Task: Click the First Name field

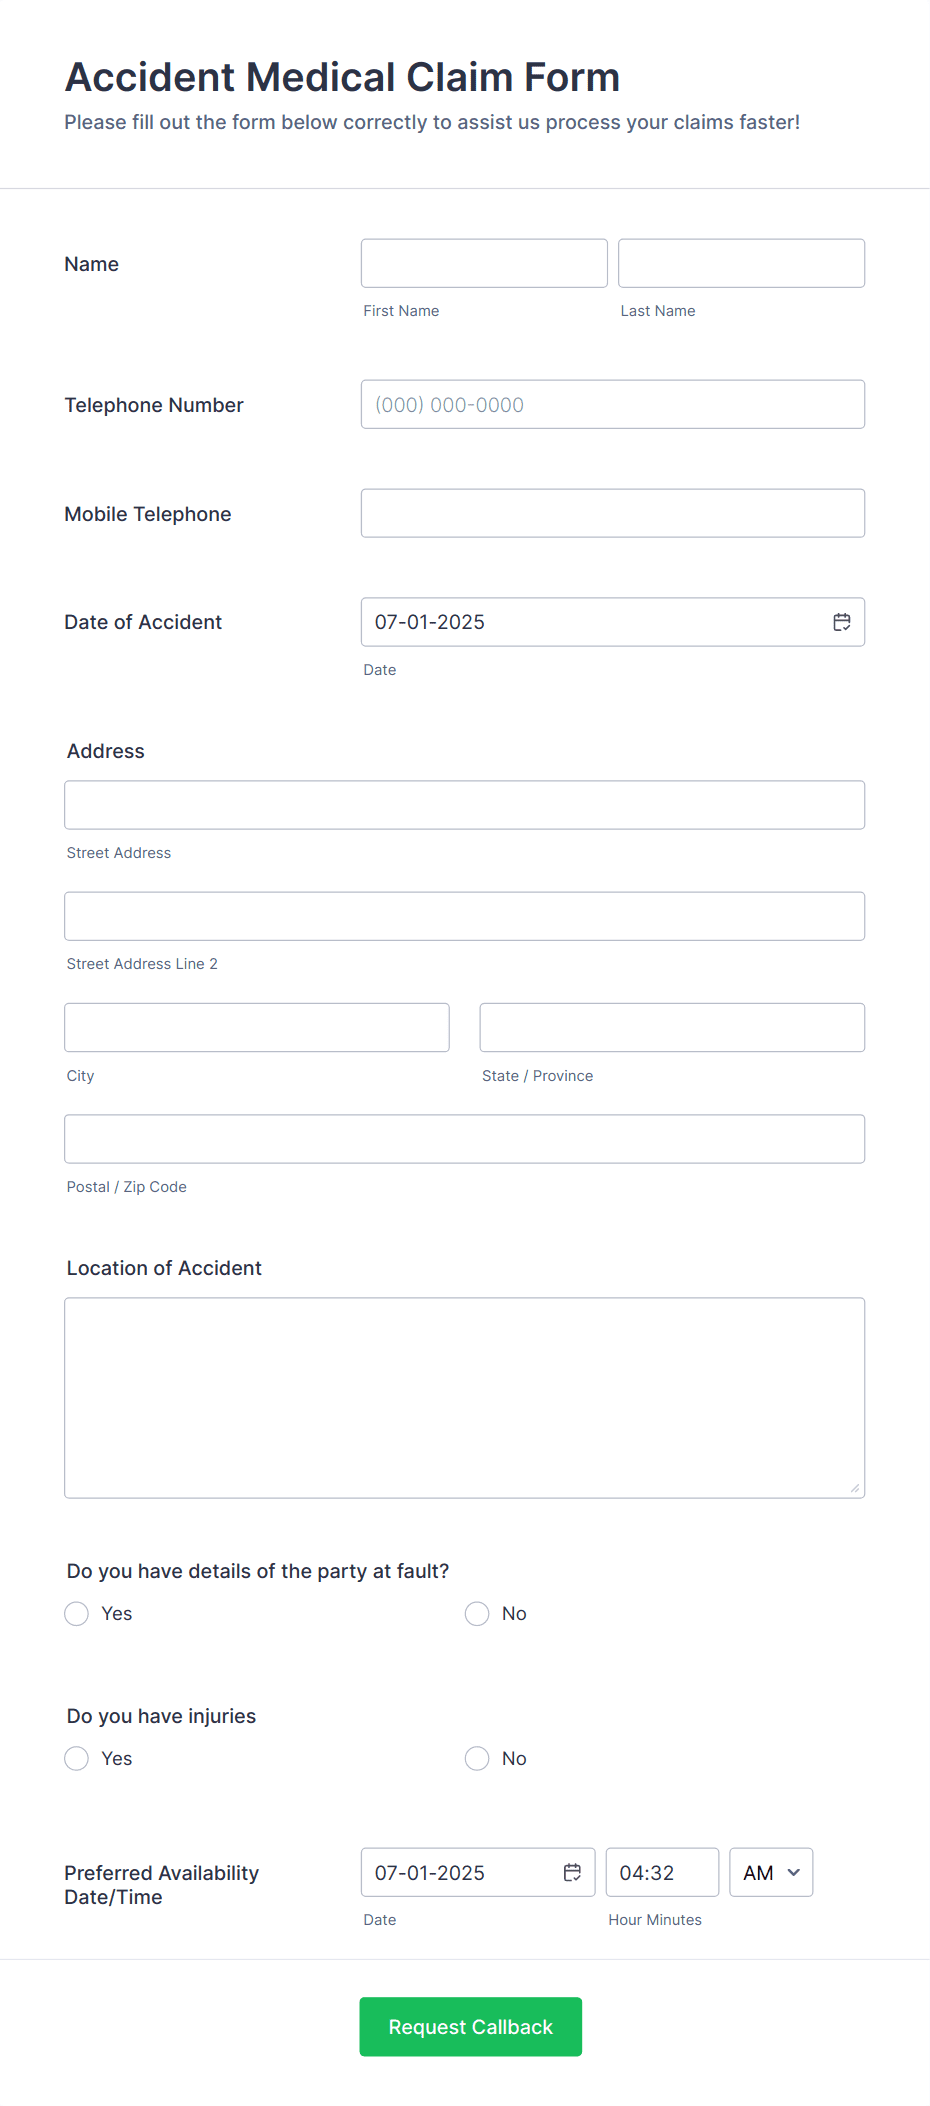Action: click(x=483, y=262)
